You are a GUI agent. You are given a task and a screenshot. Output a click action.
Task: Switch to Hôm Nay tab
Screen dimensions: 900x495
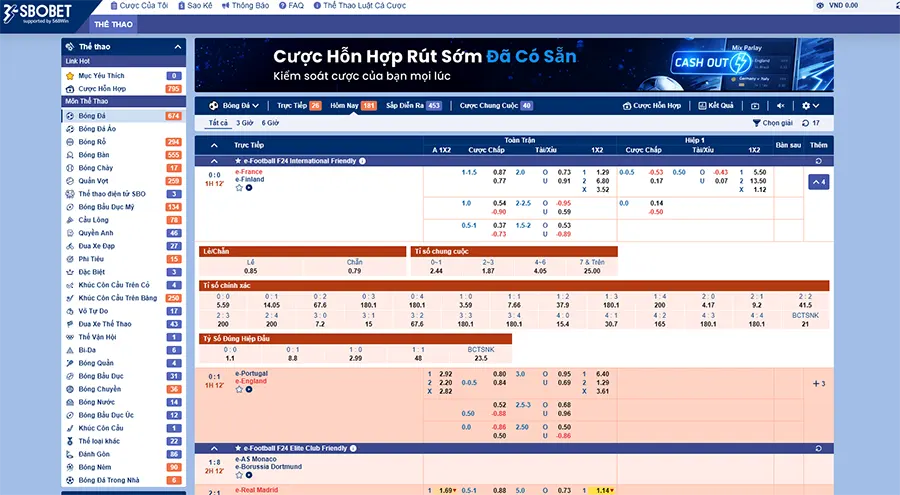pos(353,106)
